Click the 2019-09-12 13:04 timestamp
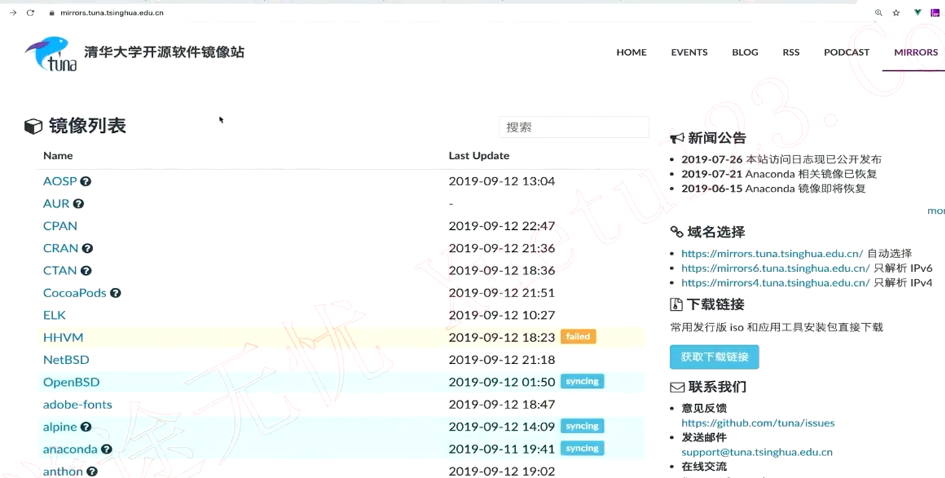 click(x=501, y=181)
